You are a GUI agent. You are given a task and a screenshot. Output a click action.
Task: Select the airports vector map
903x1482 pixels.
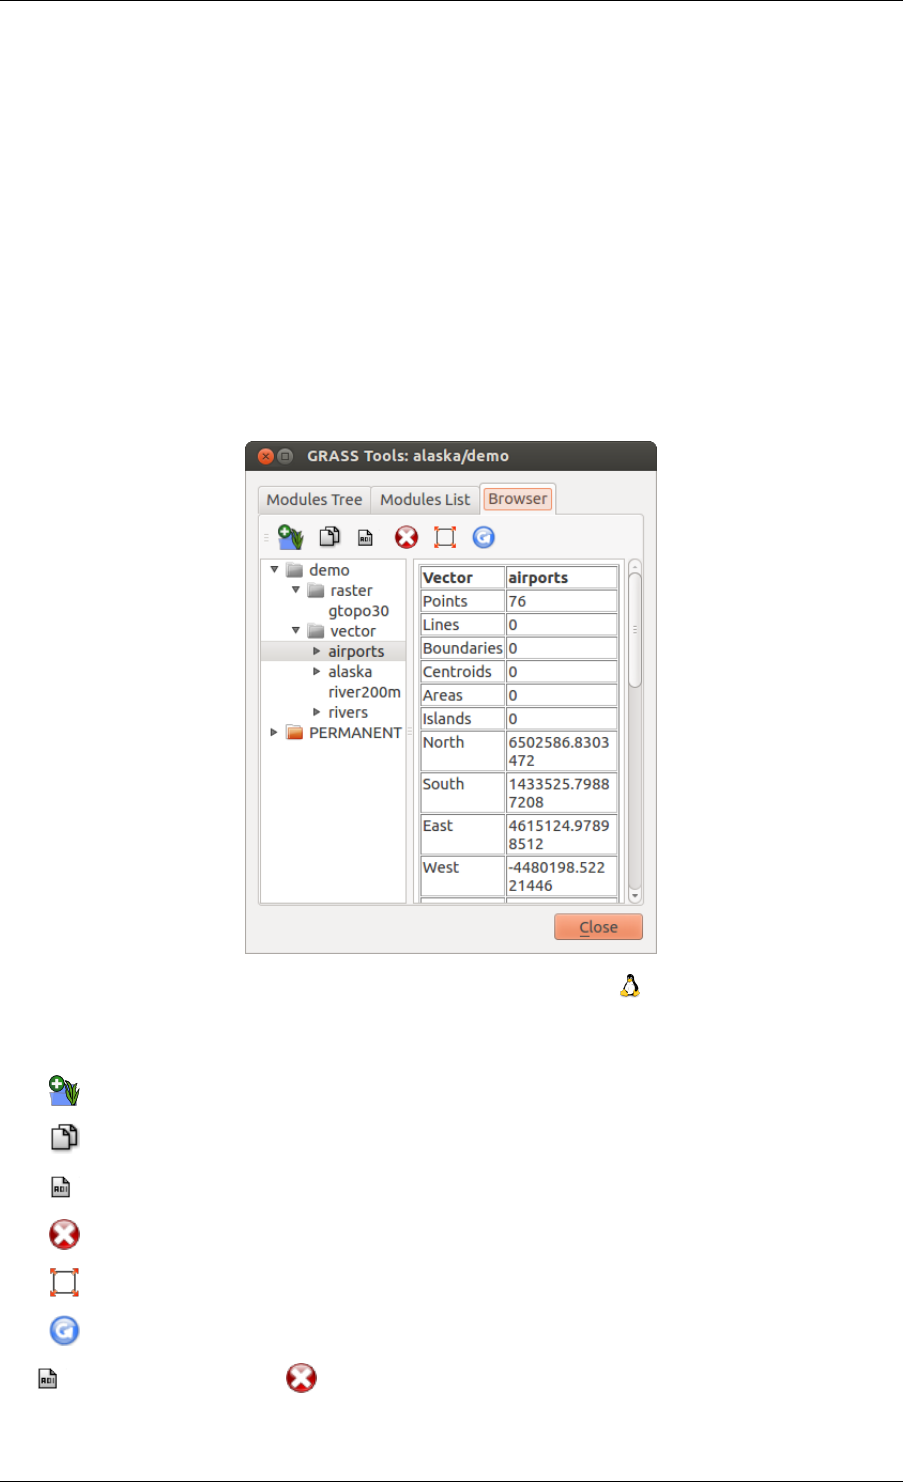[356, 651]
